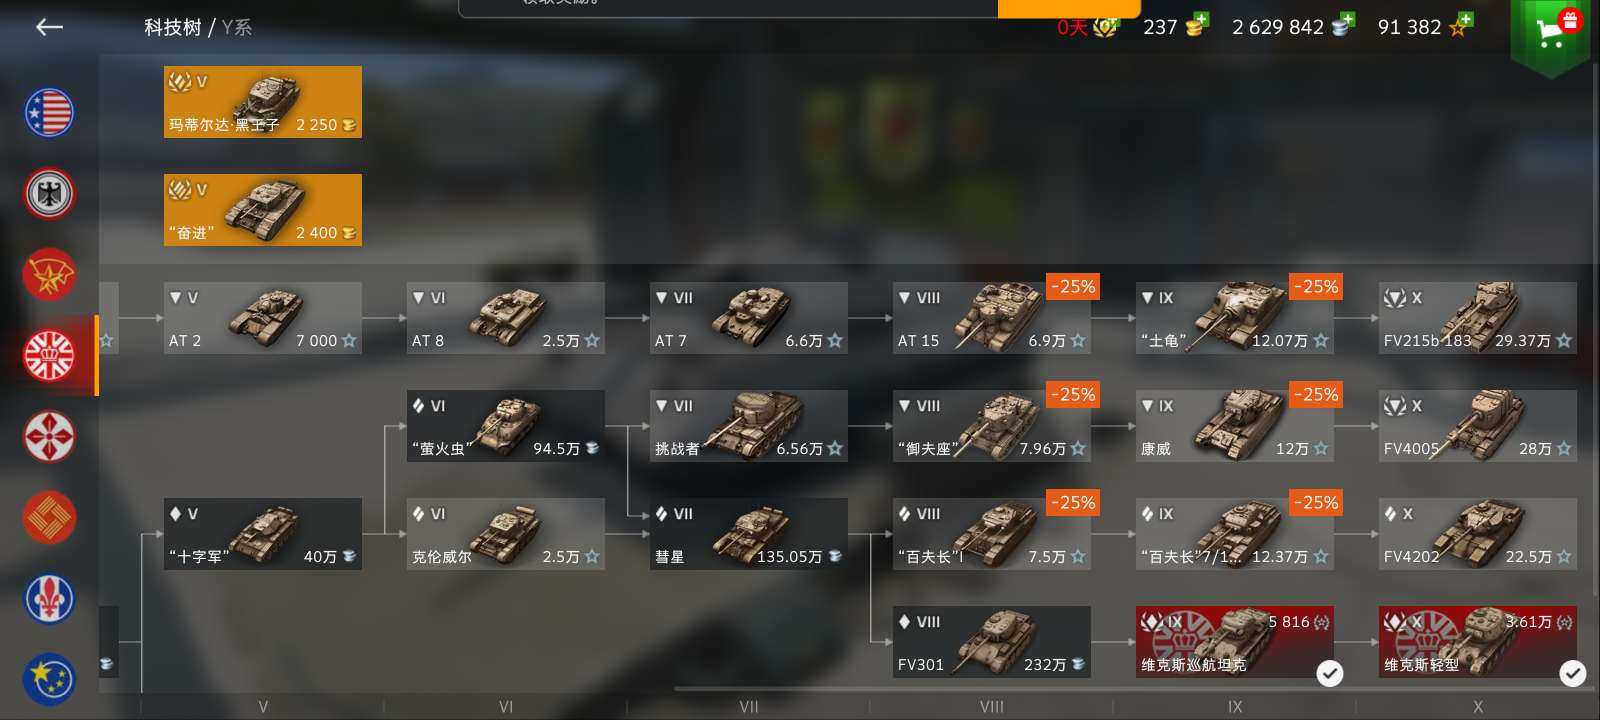Select the France nation flag icon
Viewport: 1600px width, 720px height.
click(49, 598)
